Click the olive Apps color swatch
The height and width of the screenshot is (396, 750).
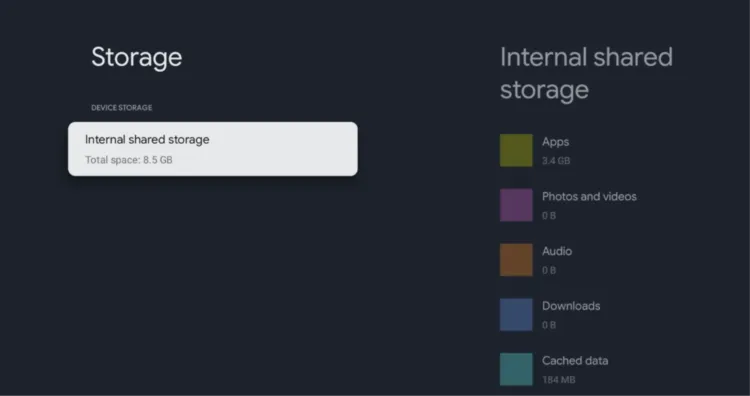click(516, 150)
